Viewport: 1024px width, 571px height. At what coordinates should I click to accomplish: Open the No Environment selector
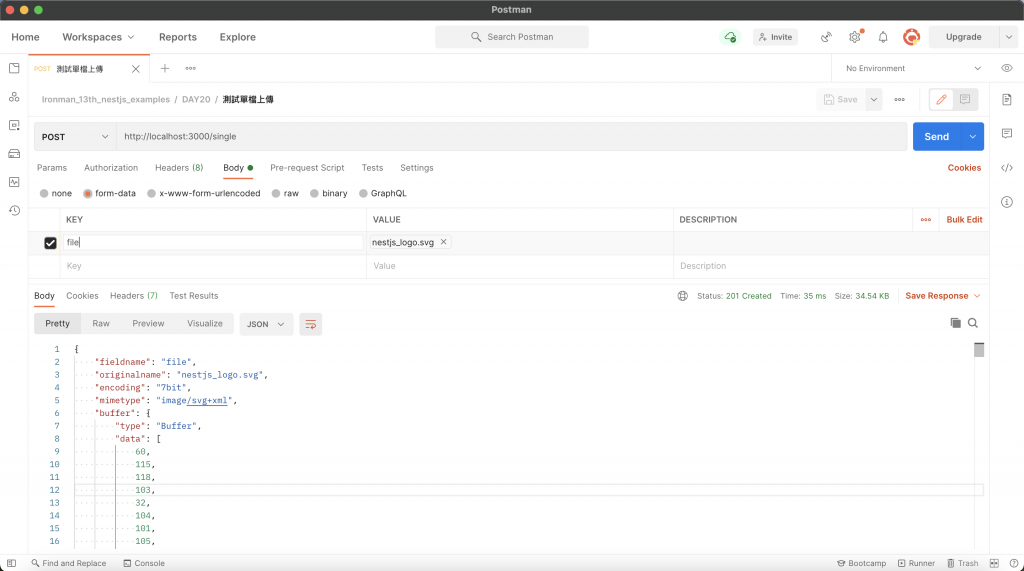coord(913,68)
